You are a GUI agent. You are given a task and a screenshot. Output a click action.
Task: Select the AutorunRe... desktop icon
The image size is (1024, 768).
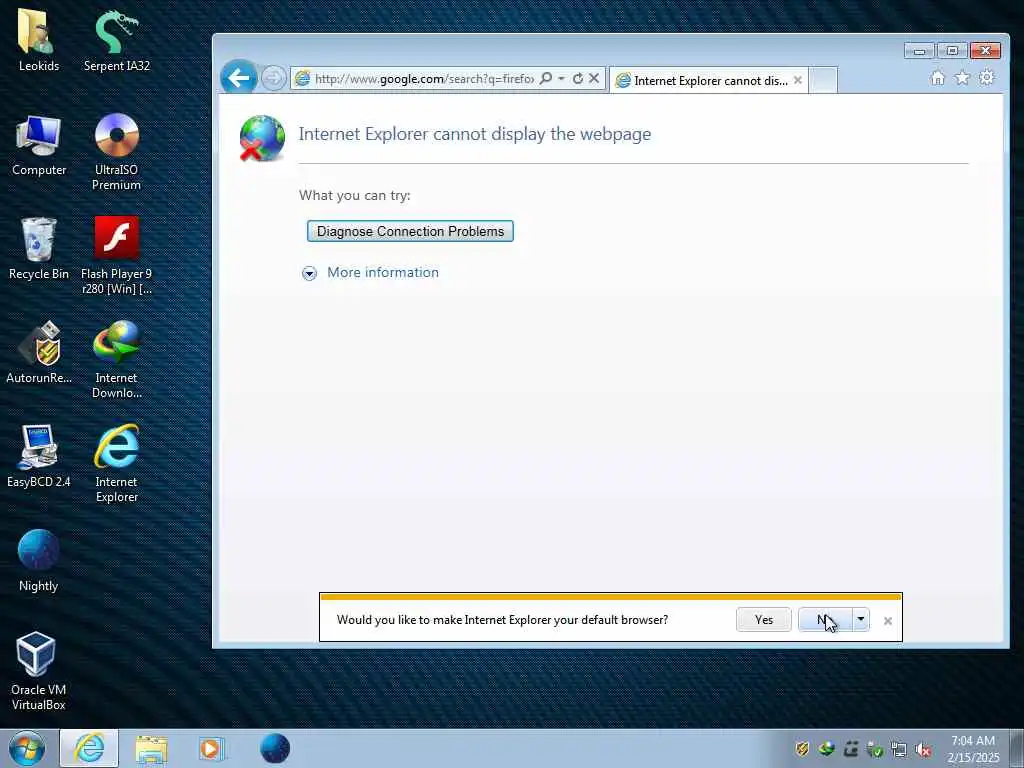pyautogui.click(x=39, y=353)
